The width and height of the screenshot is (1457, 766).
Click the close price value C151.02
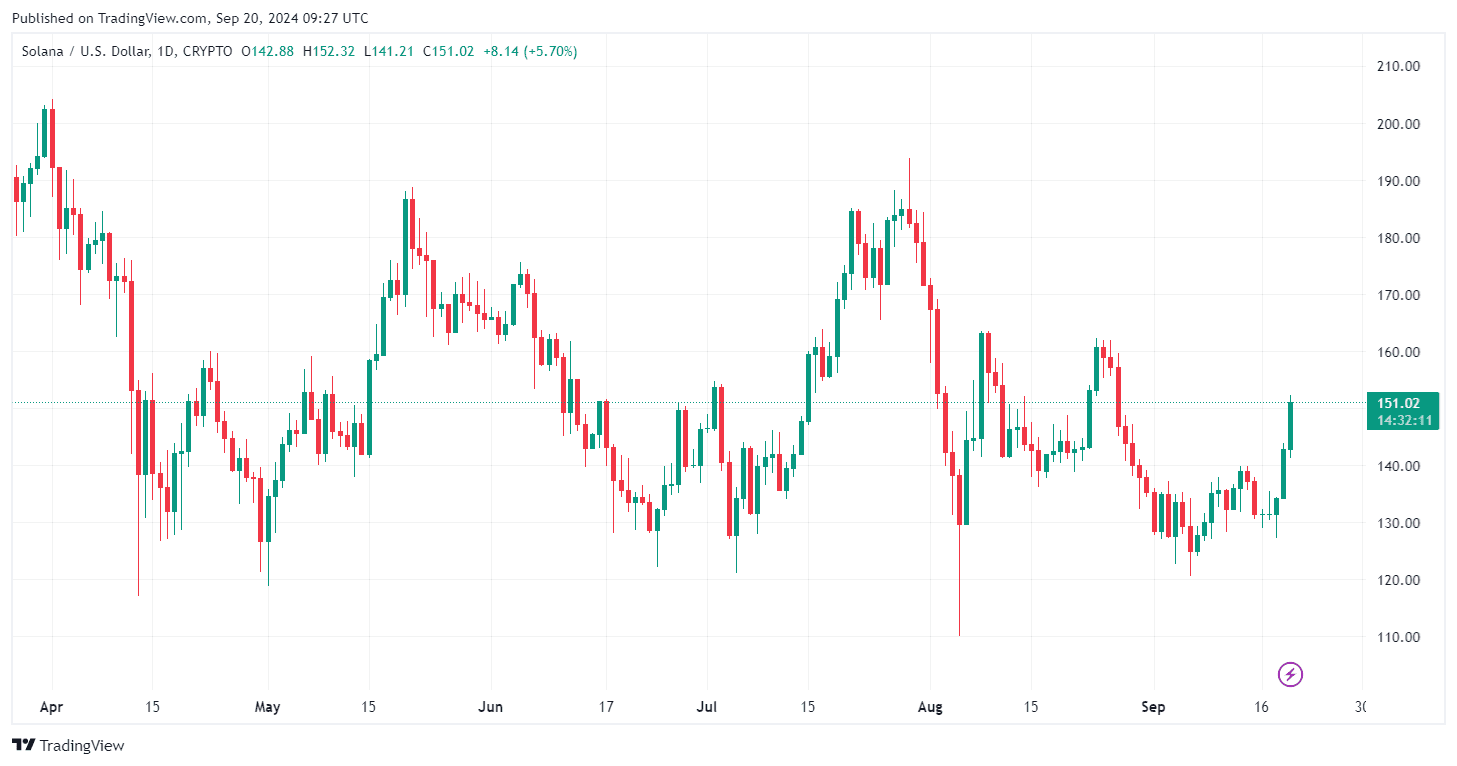coord(449,51)
